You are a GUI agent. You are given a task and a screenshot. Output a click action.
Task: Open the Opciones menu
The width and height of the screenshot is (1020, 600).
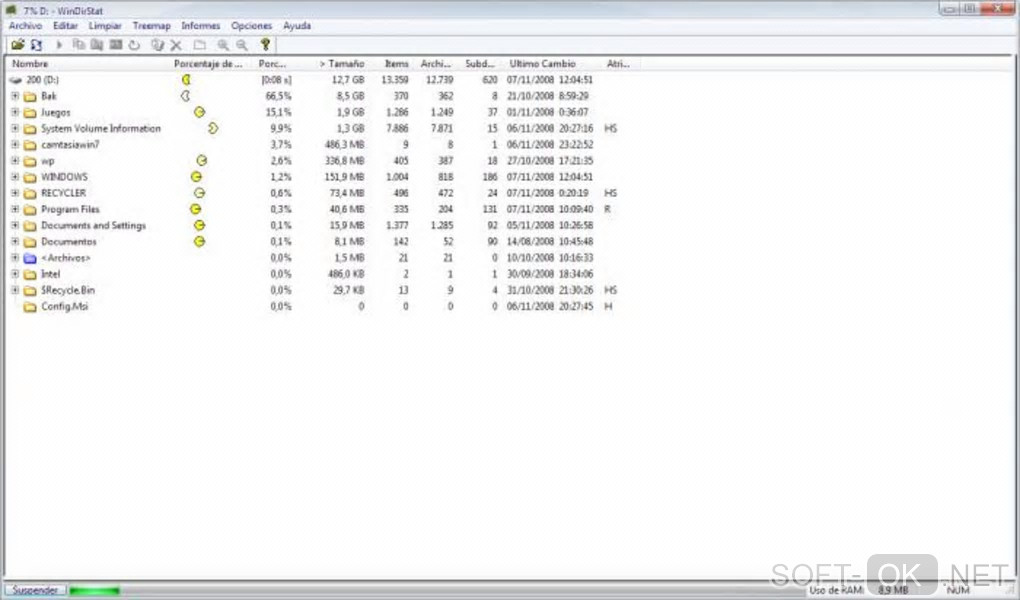[251, 26]
